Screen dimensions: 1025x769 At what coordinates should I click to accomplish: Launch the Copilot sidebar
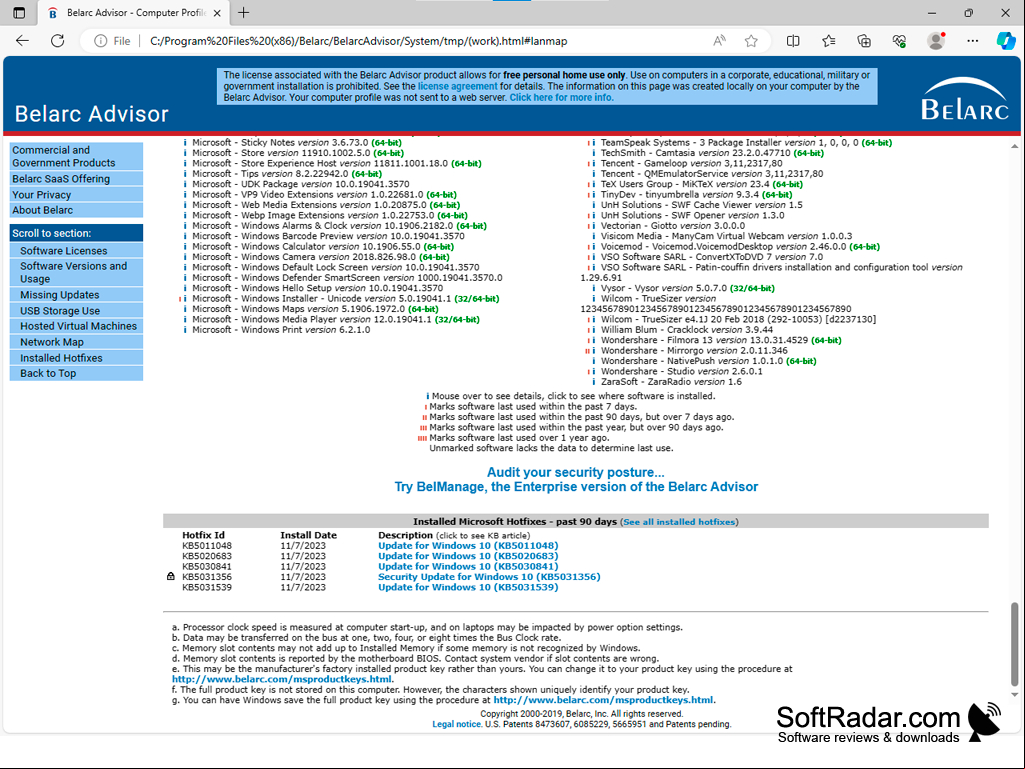[x=1005, y=41]
